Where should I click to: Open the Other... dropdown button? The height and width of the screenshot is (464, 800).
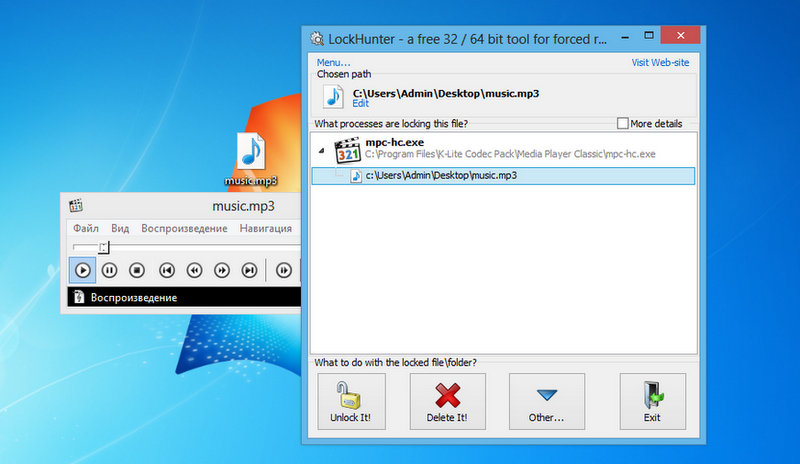(x=546, y=402)
